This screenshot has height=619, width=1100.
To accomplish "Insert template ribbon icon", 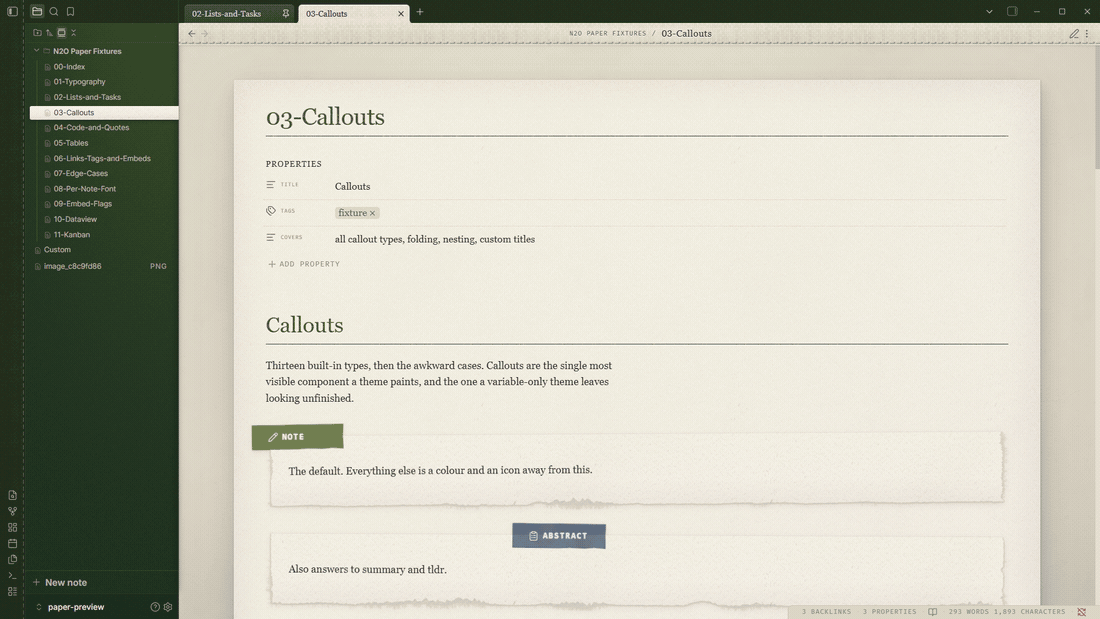I will tap(12, 559).
